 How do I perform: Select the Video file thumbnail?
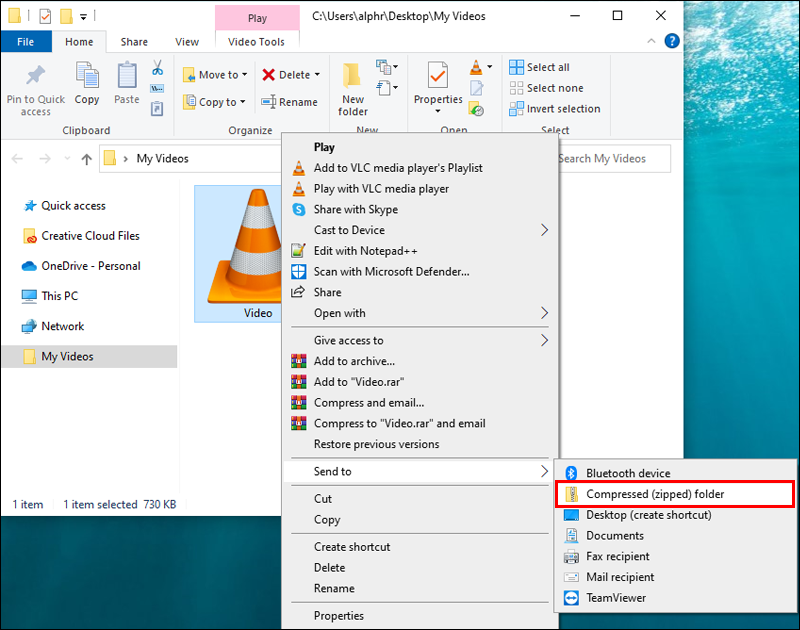coord(239,254)
